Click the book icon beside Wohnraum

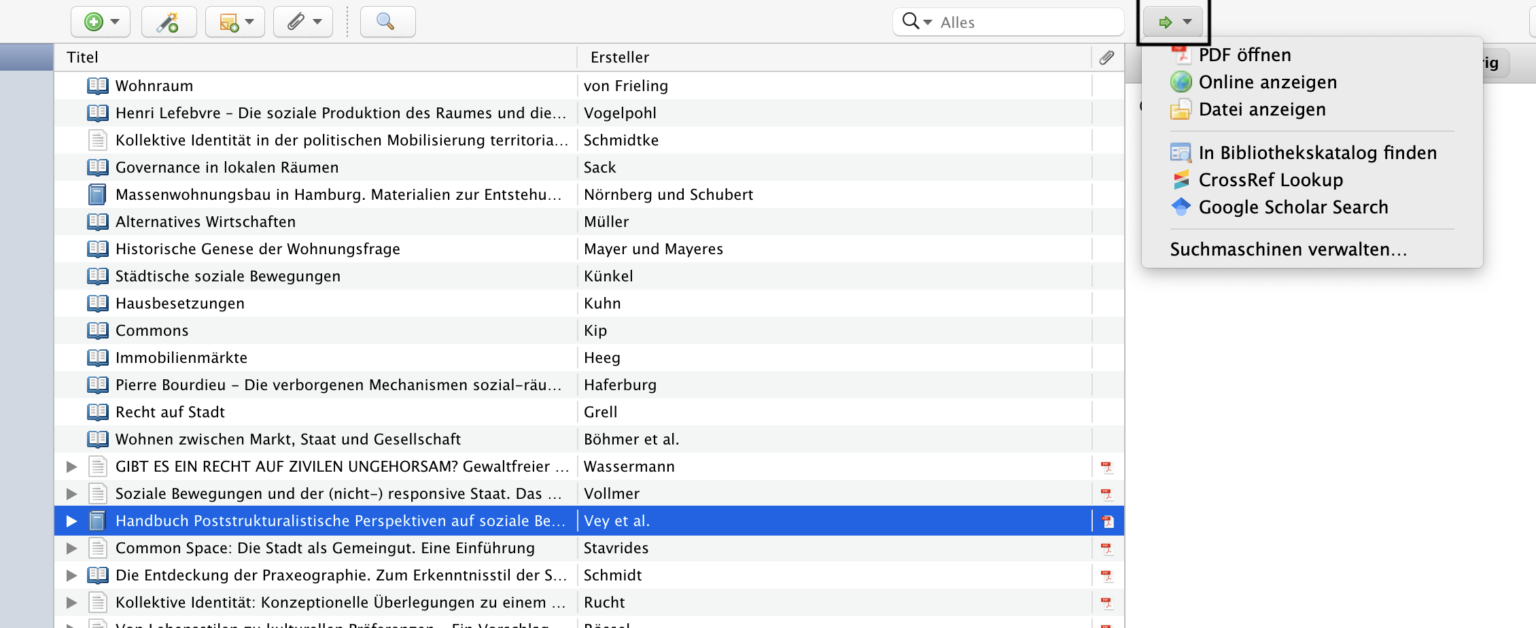pos(97,85)
